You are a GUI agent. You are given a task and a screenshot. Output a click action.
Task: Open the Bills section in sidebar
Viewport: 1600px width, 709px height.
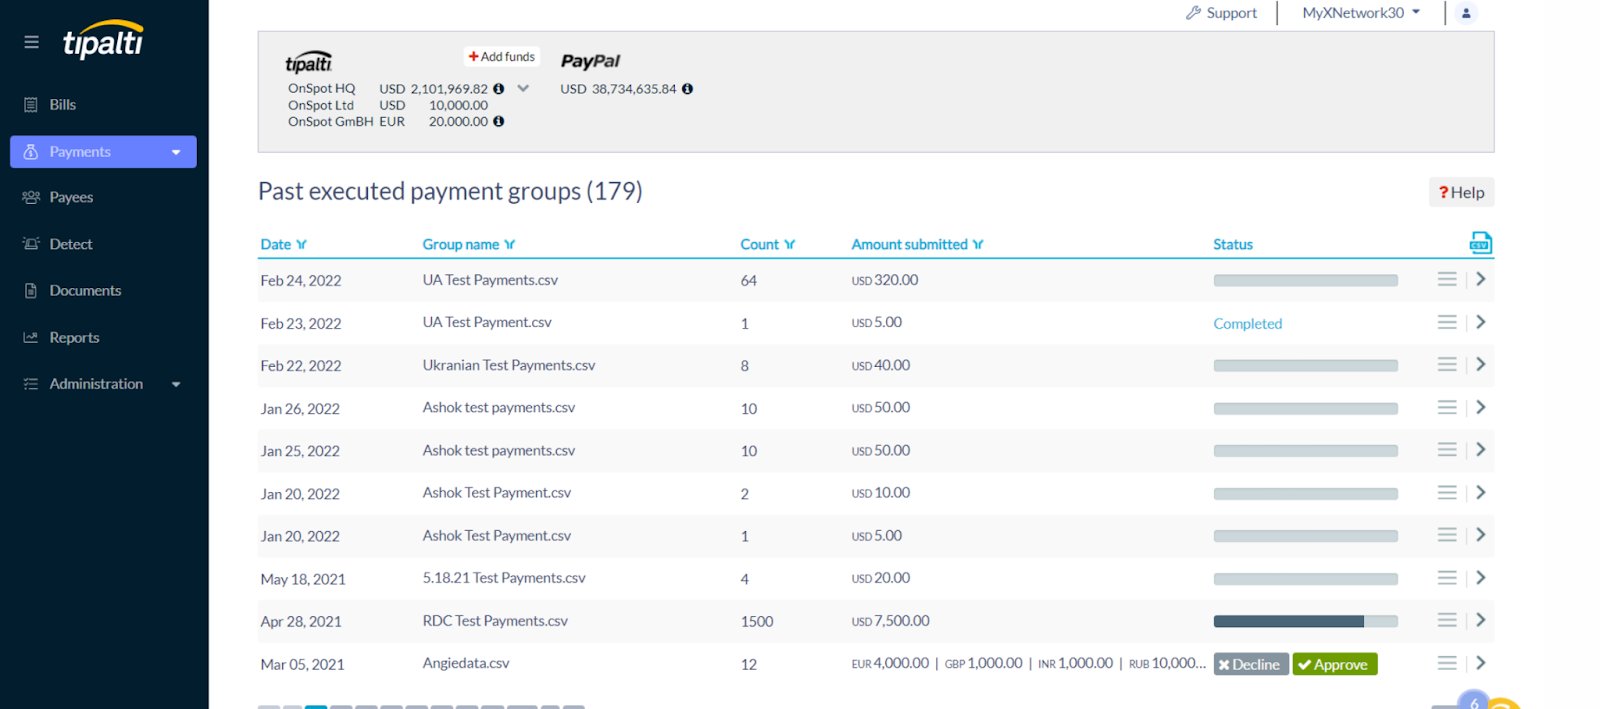[x=62, y=105]
